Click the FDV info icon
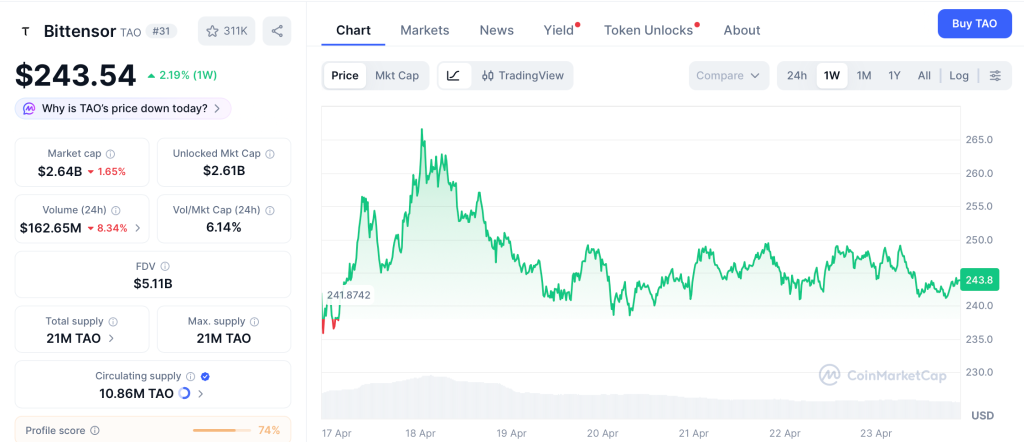The height and width of the screenshot is (442, 1024). [165, 267]
